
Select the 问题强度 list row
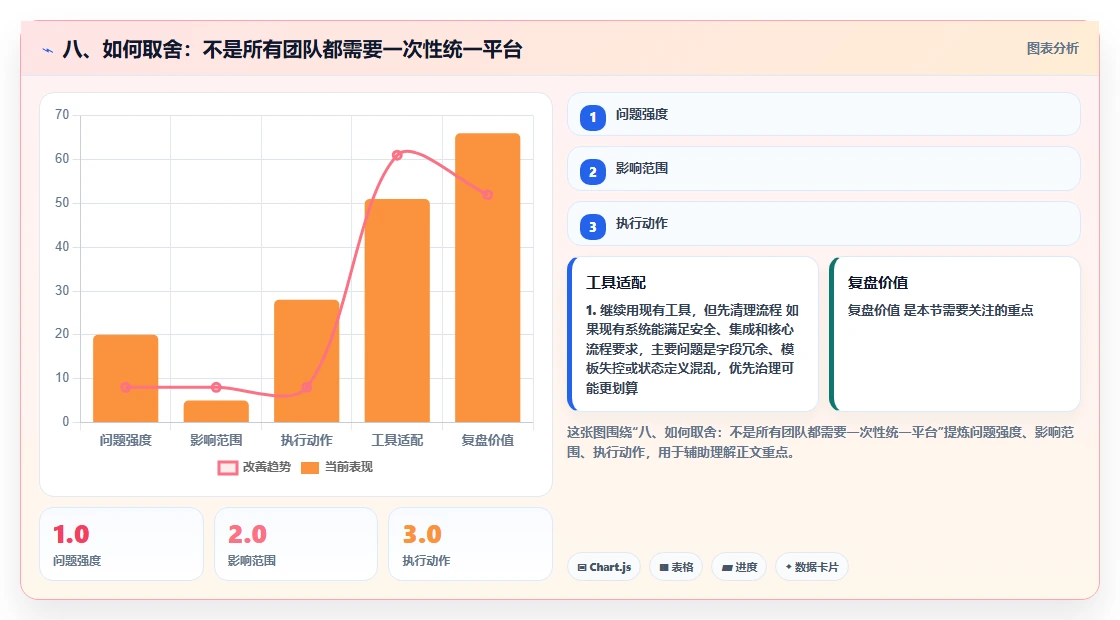click(x=824, y=114)
